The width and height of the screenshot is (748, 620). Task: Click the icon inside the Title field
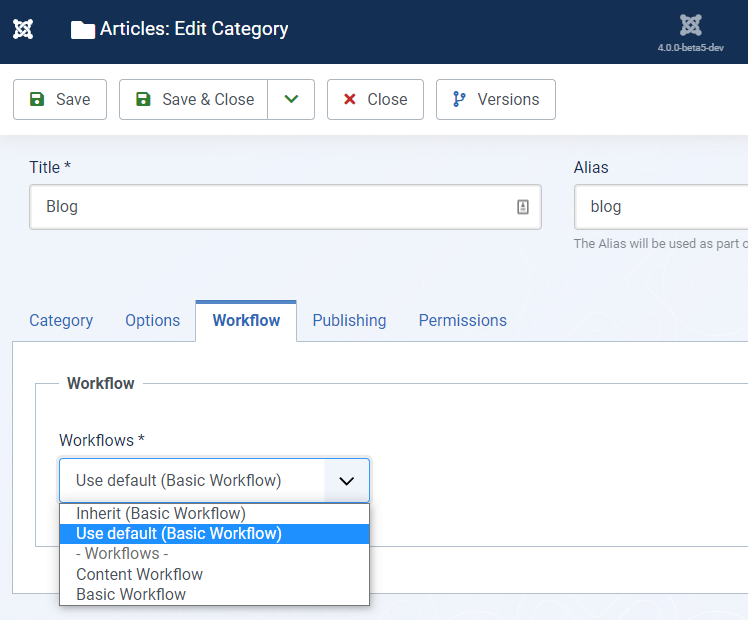coord(522,207)
